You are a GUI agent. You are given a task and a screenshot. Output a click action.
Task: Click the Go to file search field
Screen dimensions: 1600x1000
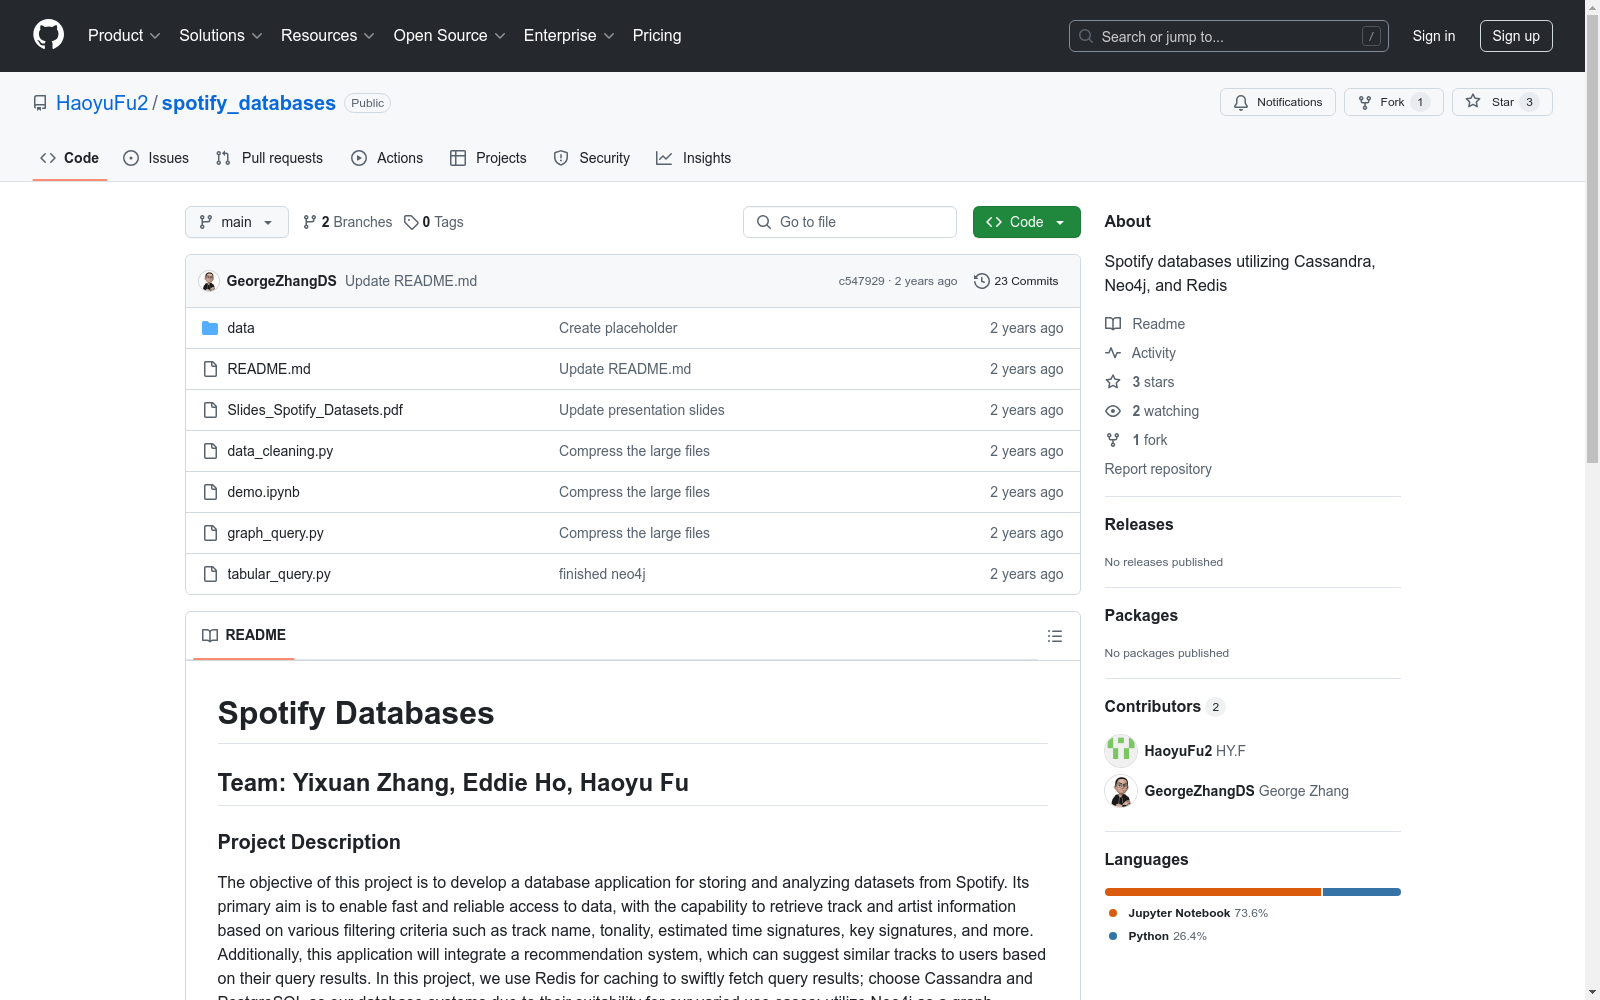click(x=849, y=221)
